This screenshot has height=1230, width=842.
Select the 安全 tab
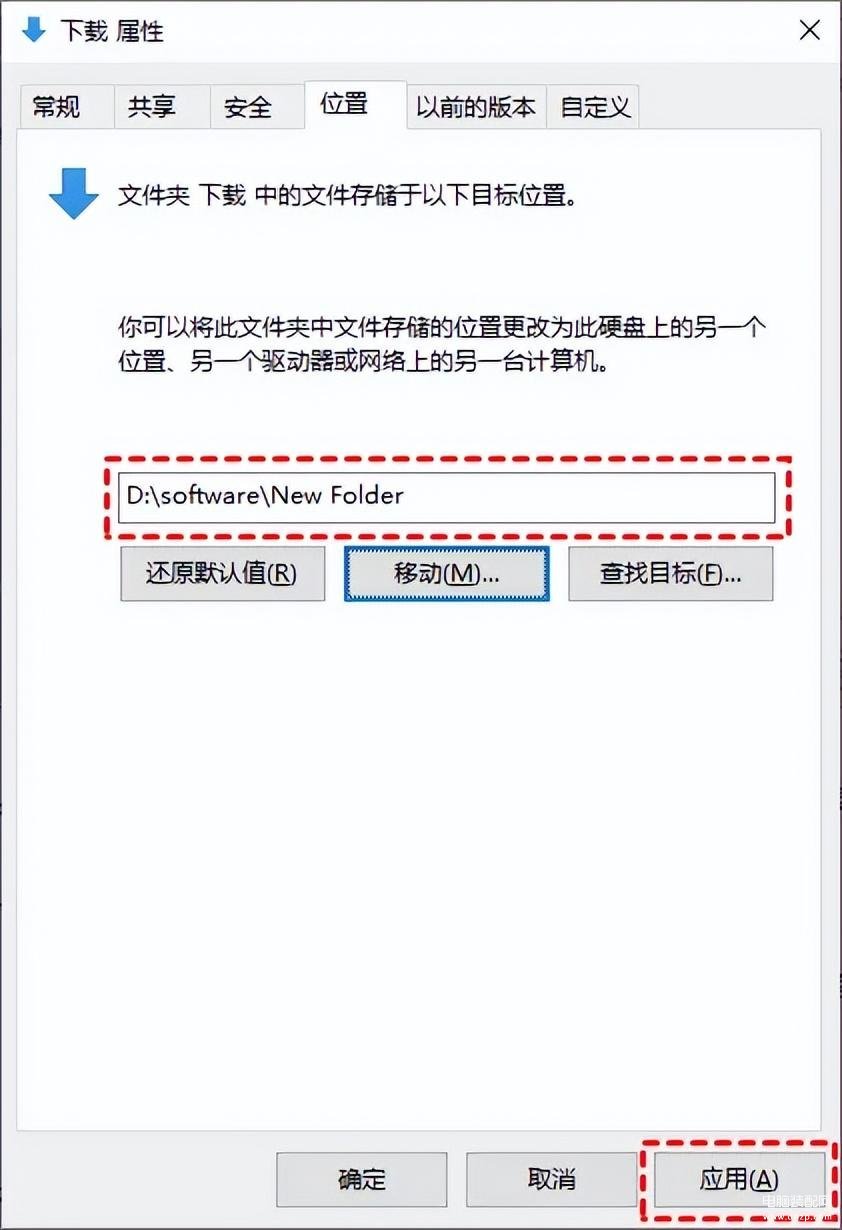pos(247,107)
